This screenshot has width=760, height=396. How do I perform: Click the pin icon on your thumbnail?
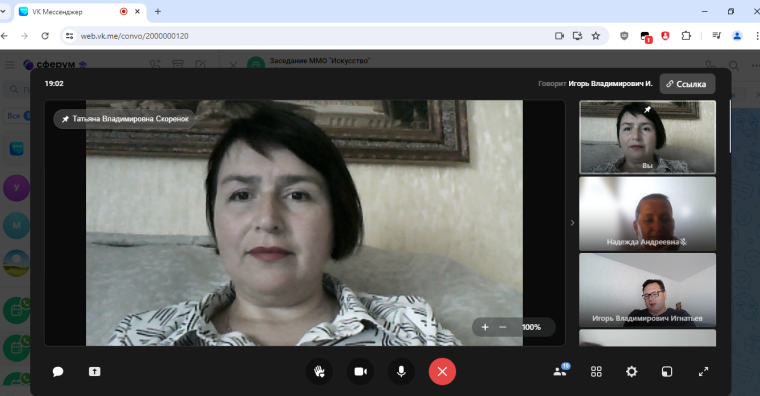pyautogui.click(x=647, y=110)
